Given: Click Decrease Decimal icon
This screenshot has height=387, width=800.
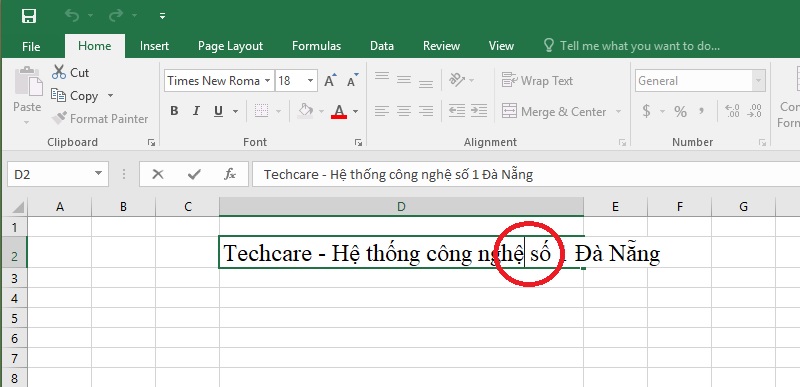Looking at the screenshot, I should pos(754,111).
